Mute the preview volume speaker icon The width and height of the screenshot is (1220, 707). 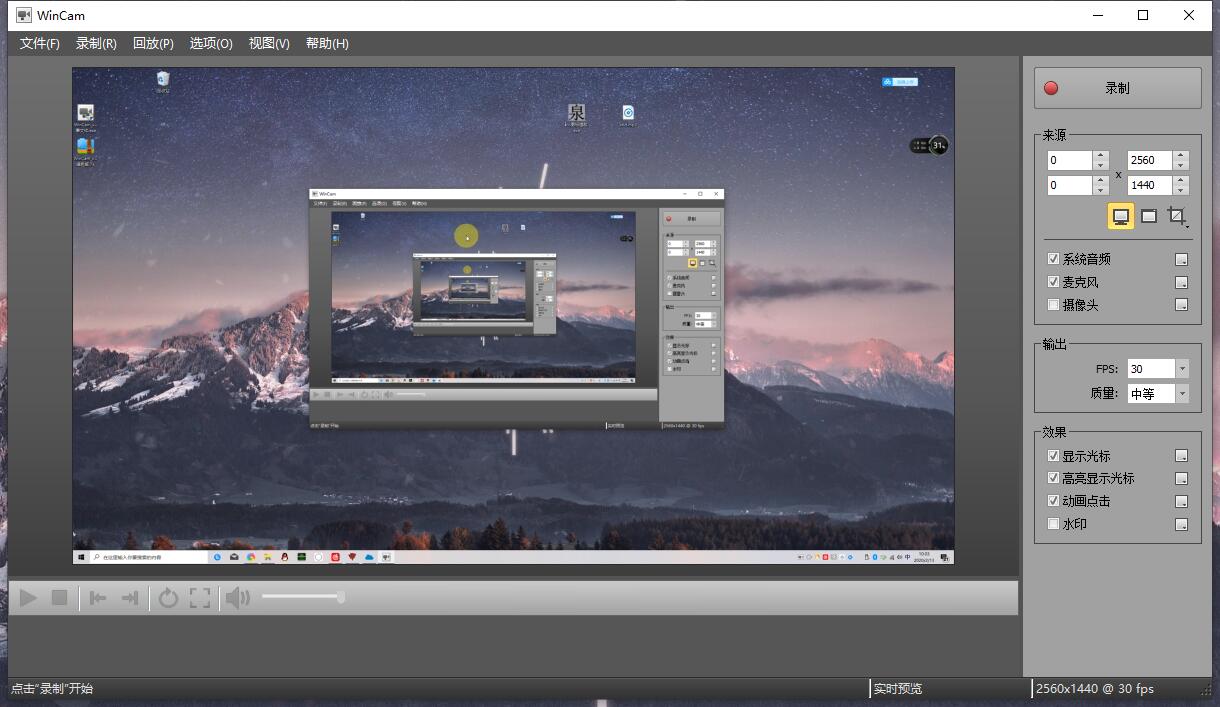click(x=238, y=597)
